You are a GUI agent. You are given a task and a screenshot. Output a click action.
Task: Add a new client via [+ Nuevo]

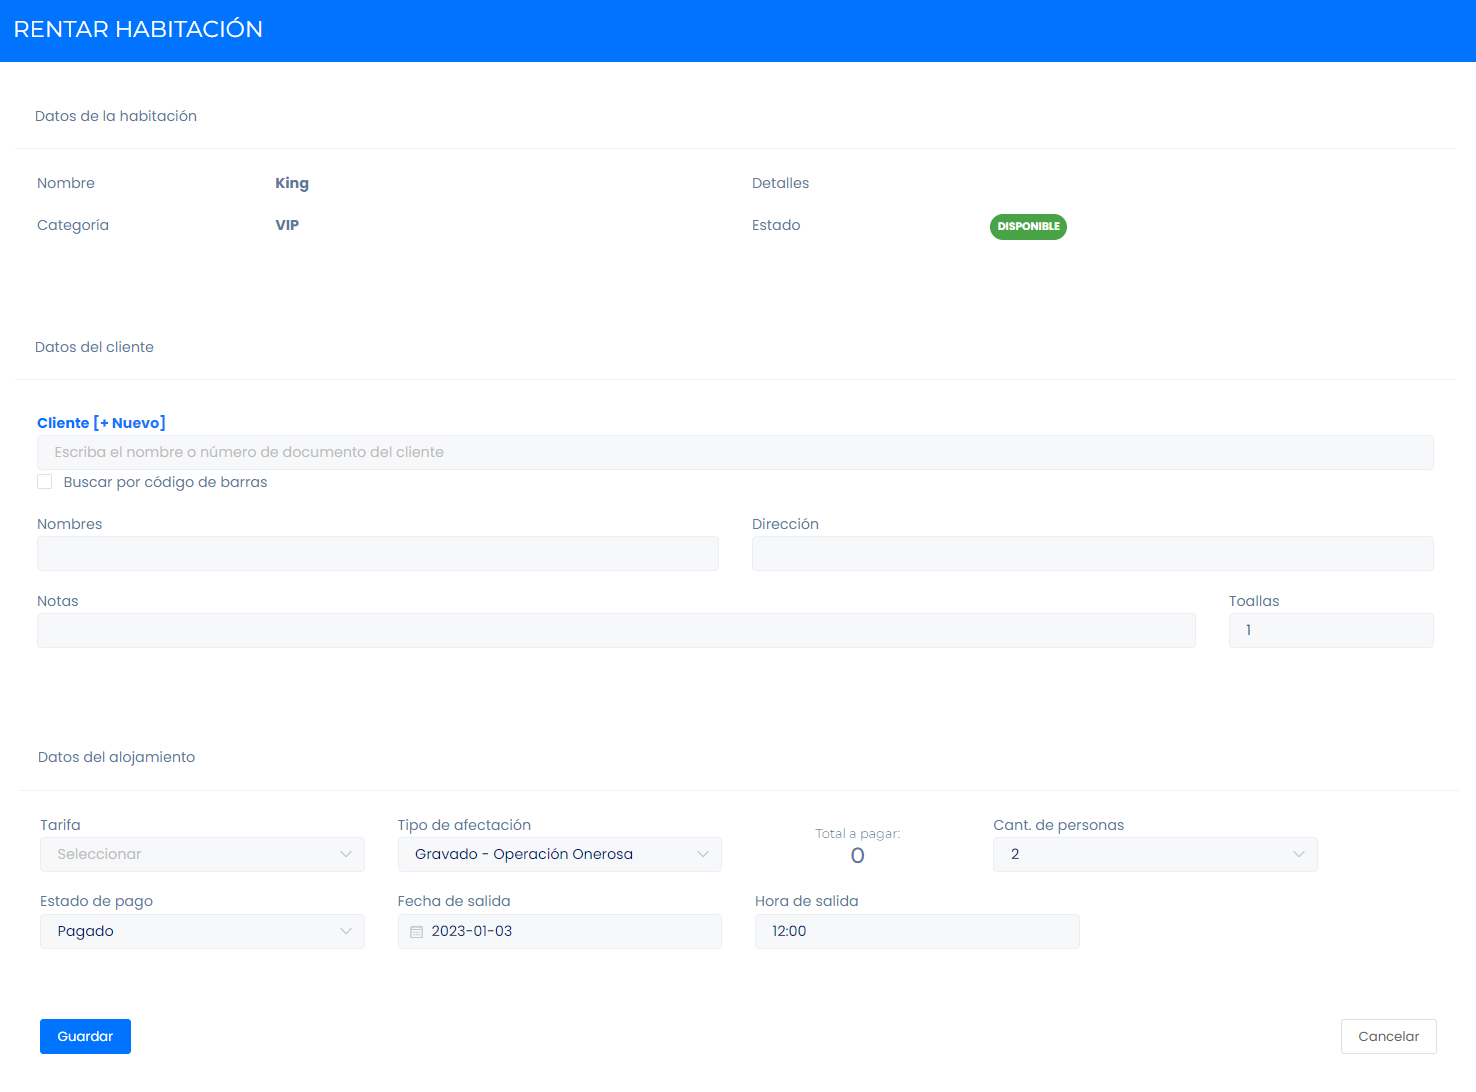[x=130, y=423]
